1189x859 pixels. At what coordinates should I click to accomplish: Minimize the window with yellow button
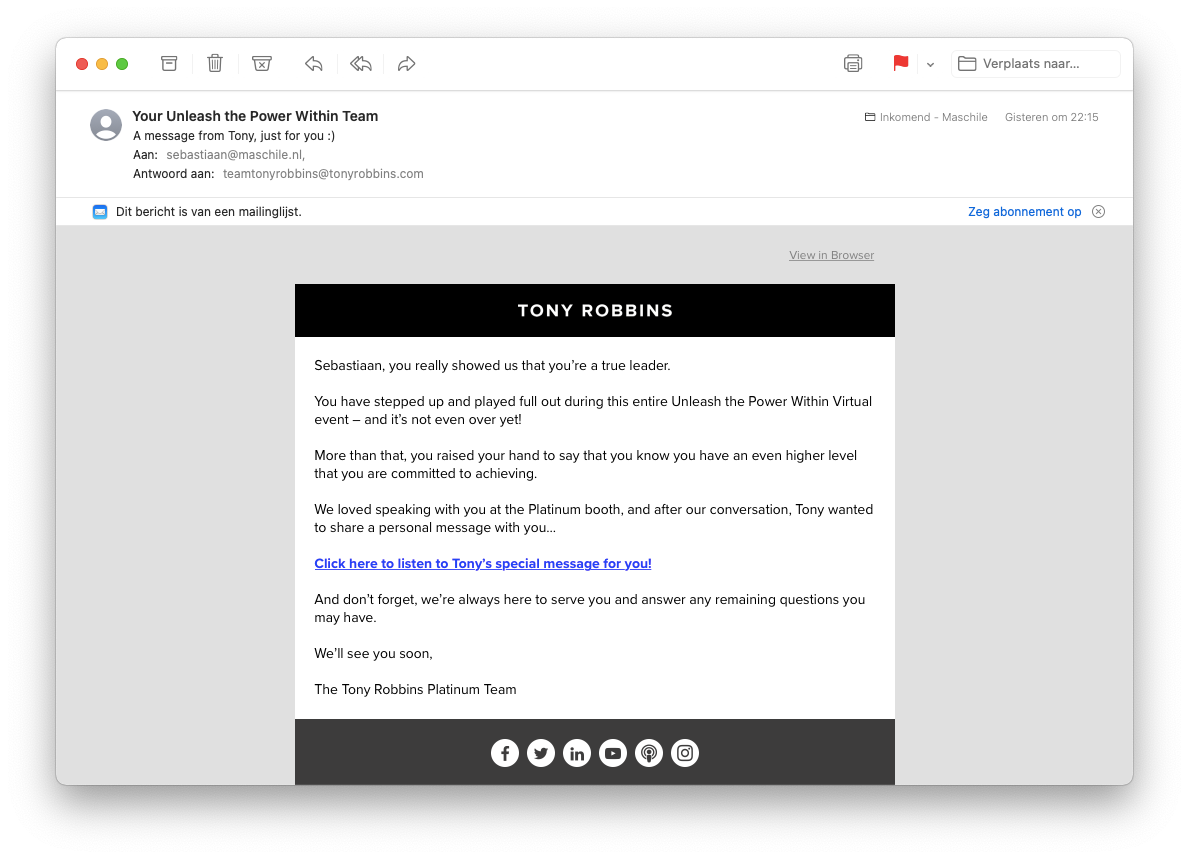pos(102,64)
